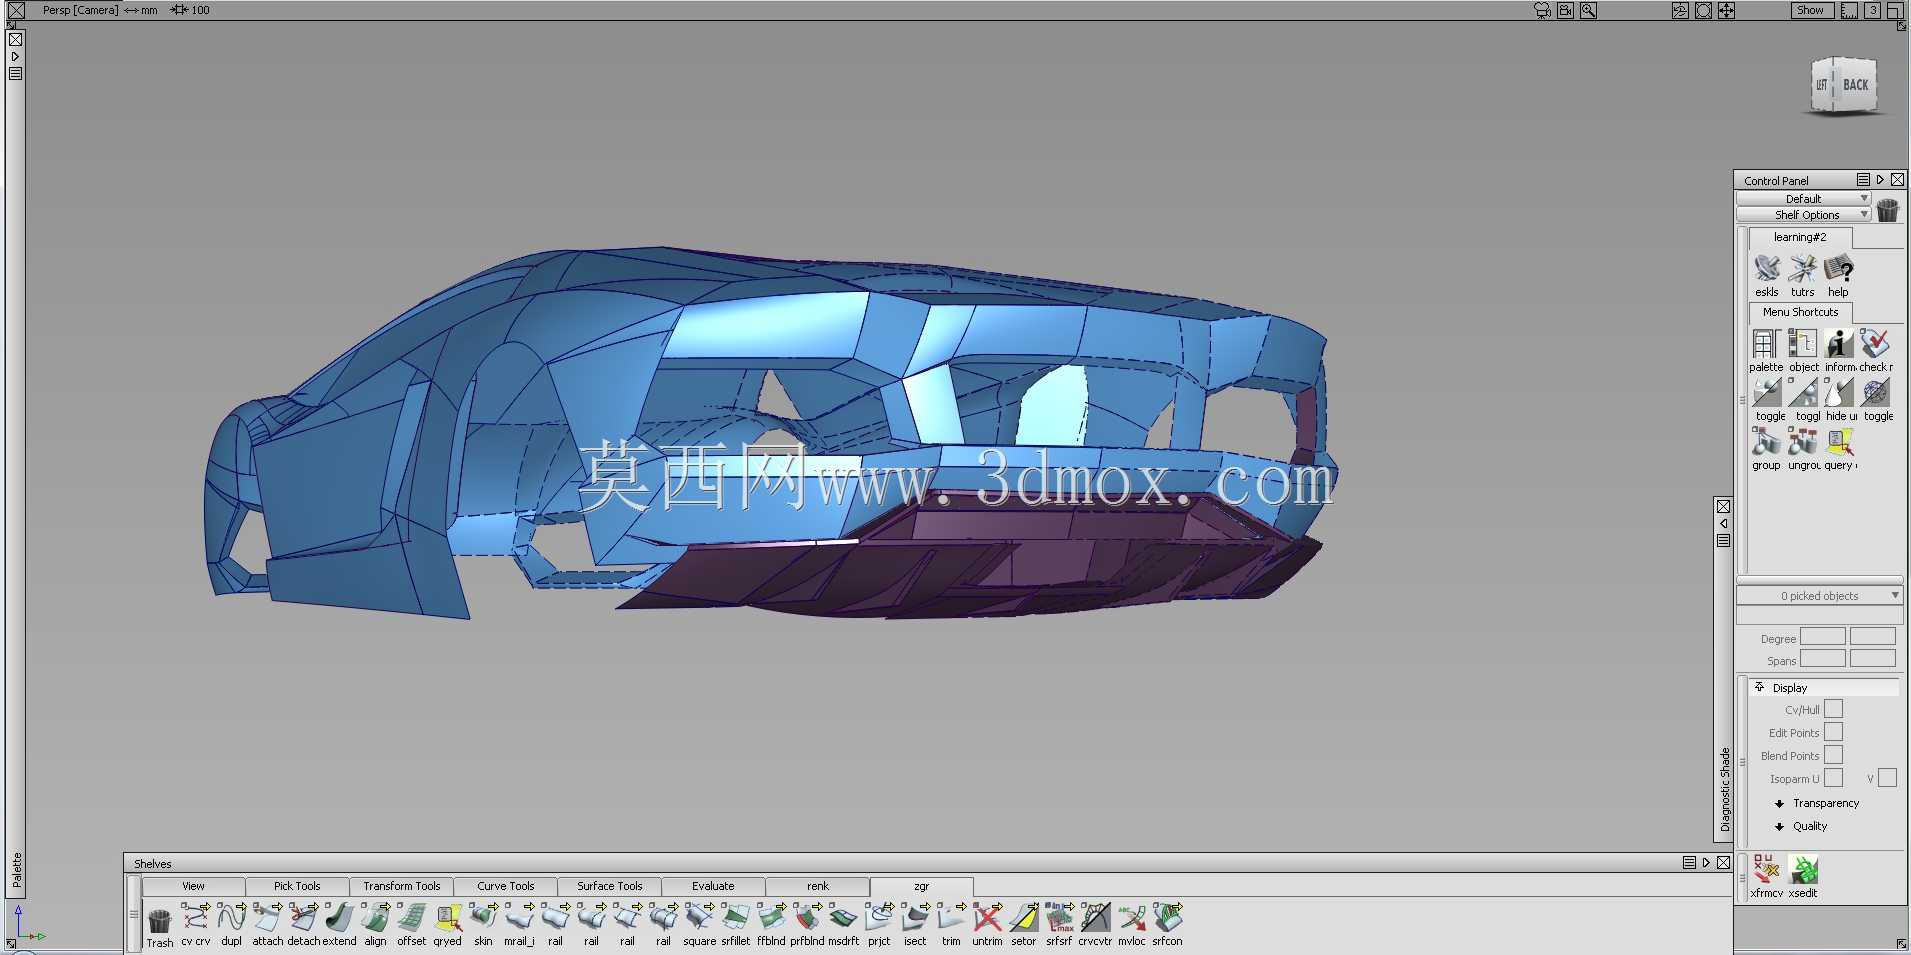1911x955 pixels.
Task: Click the prfblnd profile blend tool
Action: pyautogui.click(x=808, y=917)
